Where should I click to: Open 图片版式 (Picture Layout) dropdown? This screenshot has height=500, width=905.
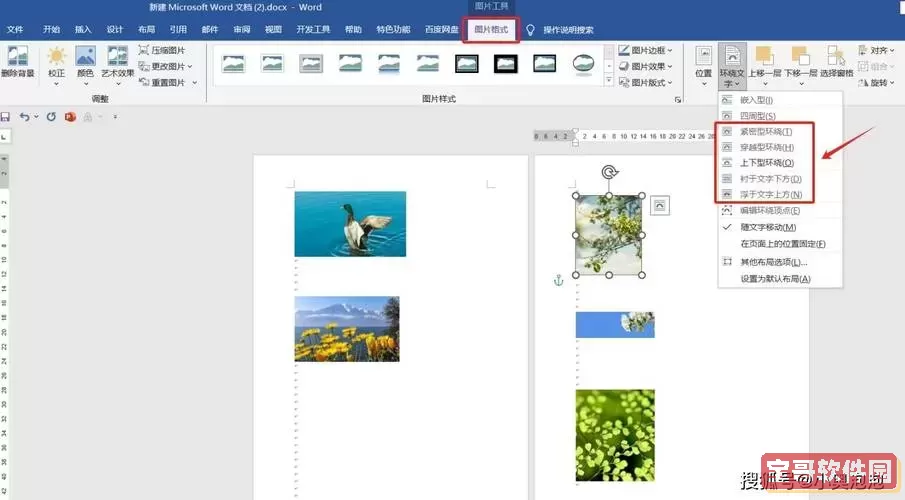[x=646, y=83]
